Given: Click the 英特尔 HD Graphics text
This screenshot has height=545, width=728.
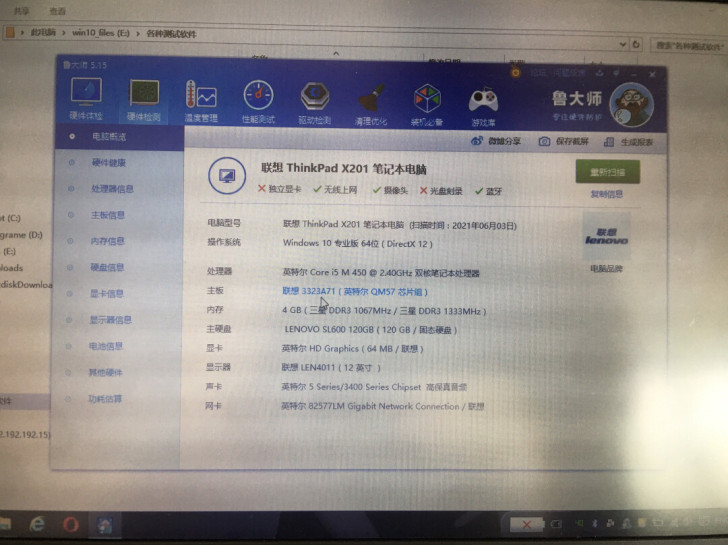Looking at the screenshot, I should [352, 349].
